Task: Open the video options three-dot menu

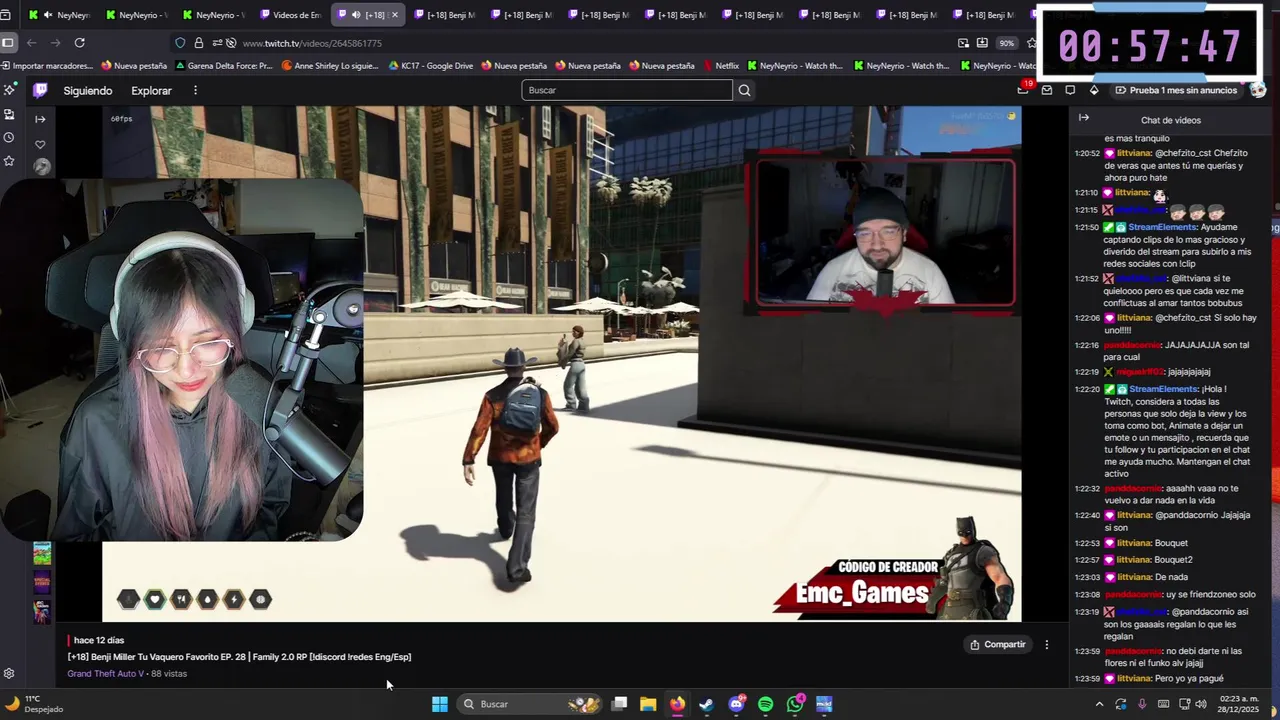Action: 1047,645
